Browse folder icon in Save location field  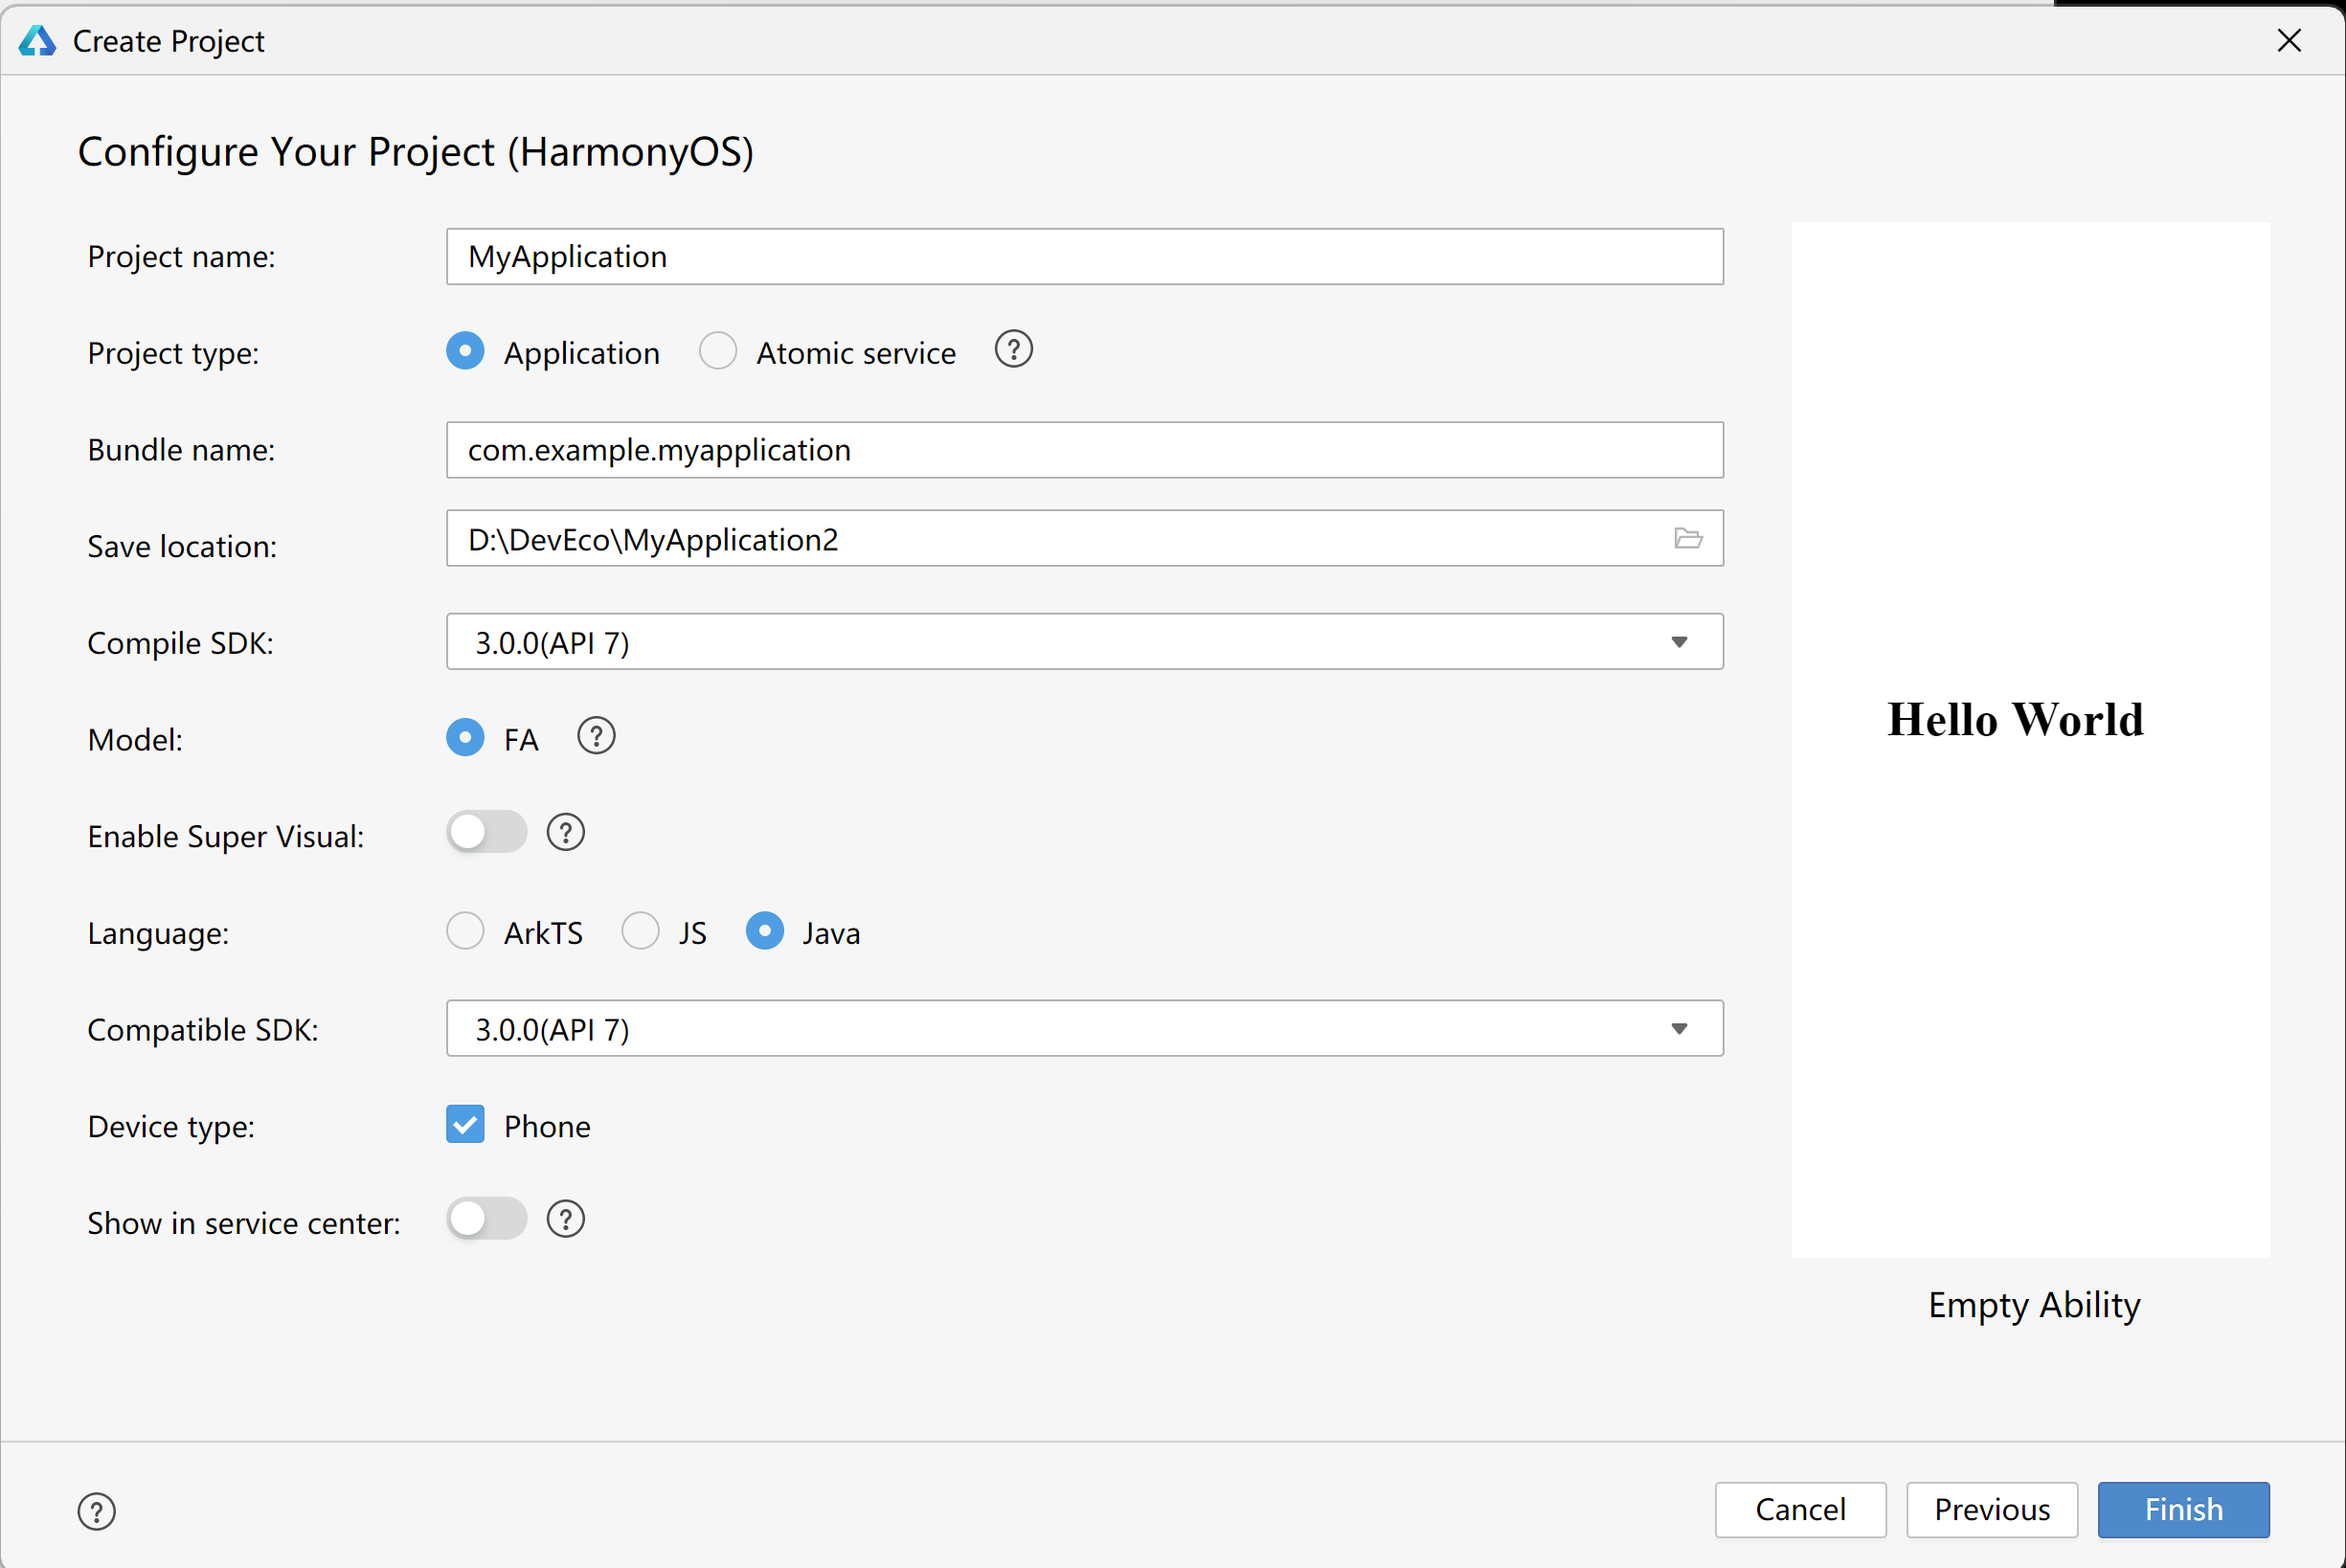pyautogui.click(x=1687, y=539)
